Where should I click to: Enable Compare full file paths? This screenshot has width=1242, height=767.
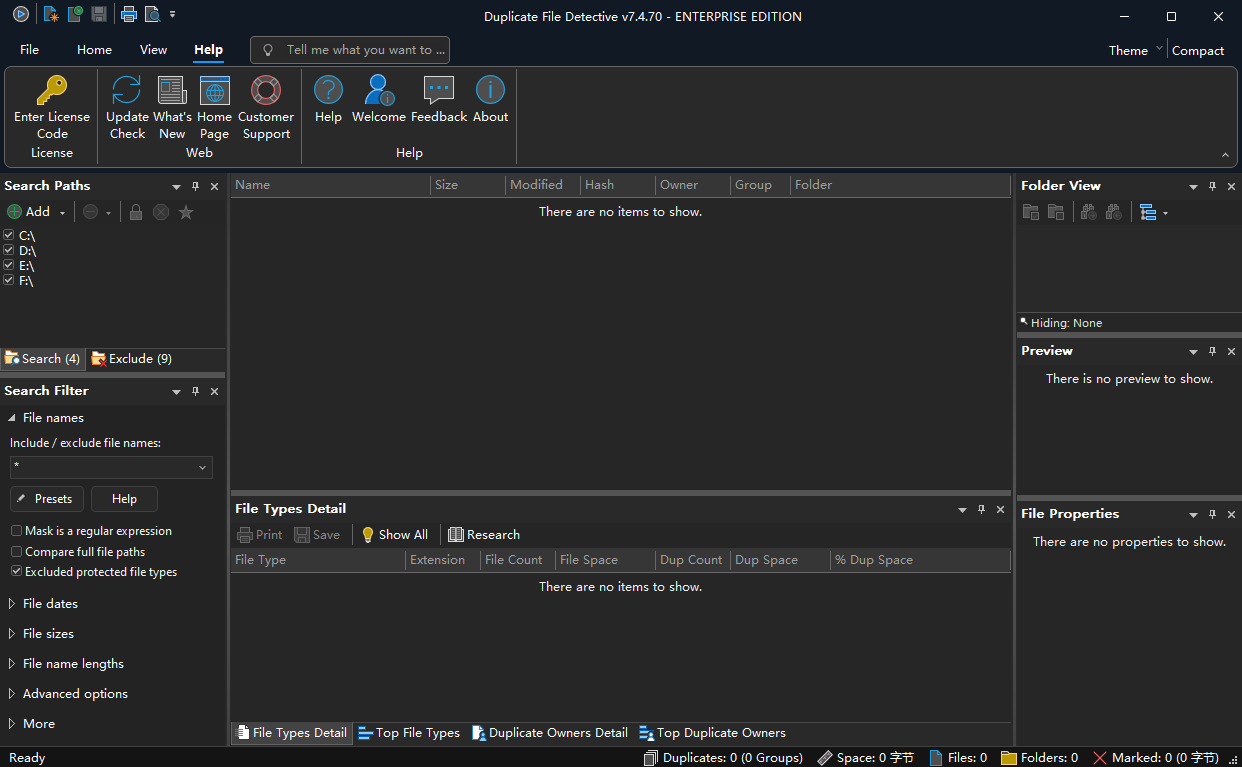coord(16,552)
